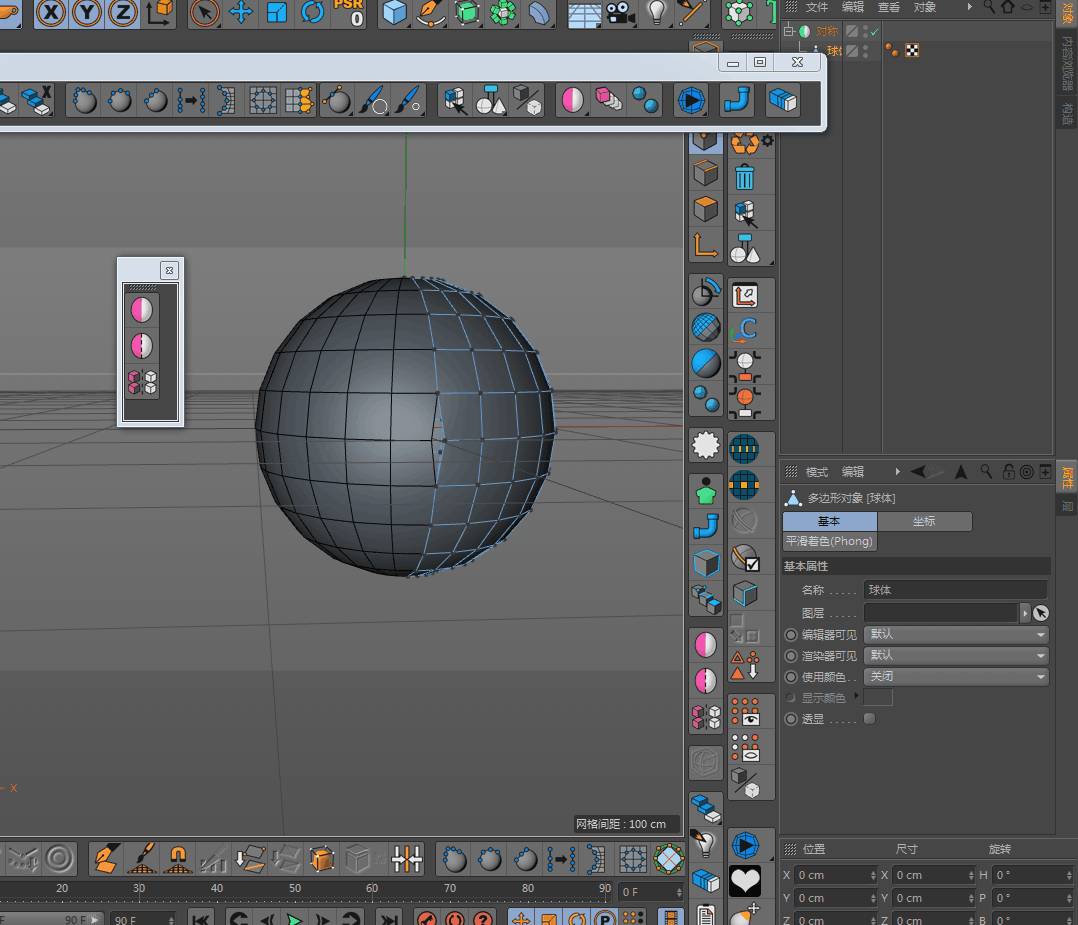Viewport: 1078px width, 925px height.
Task: Click the 显示颜色 color swatch
Action: pos(878,697)
